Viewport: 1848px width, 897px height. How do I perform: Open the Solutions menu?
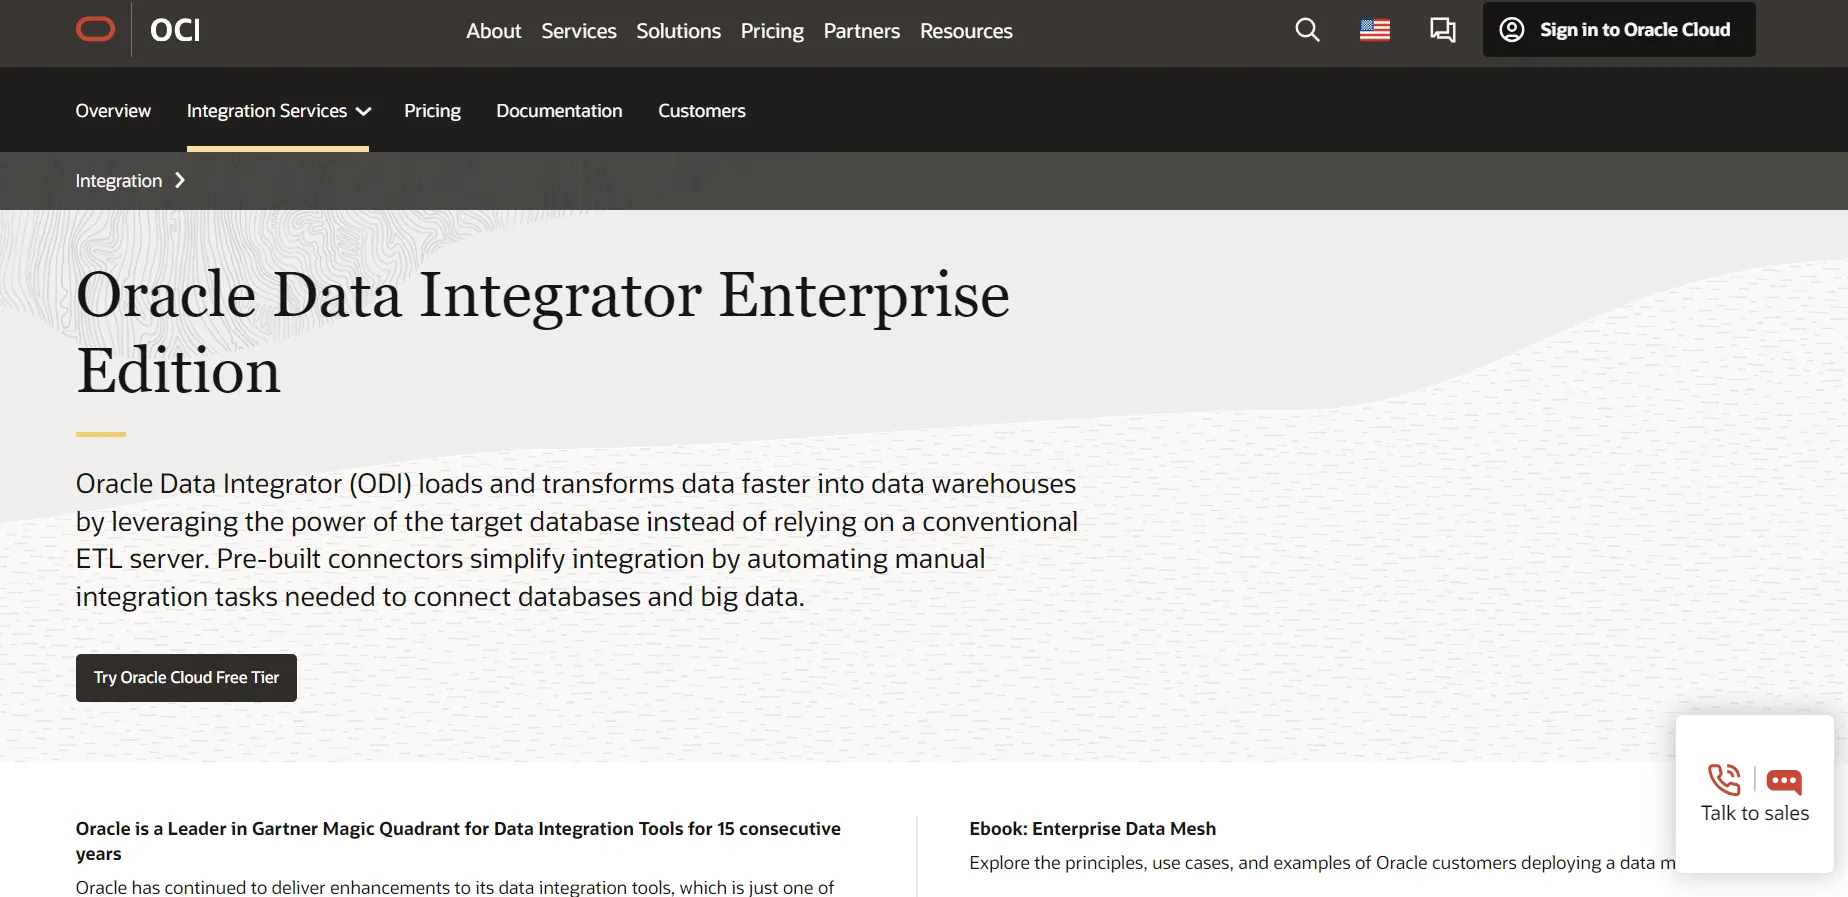click(678, 31)
